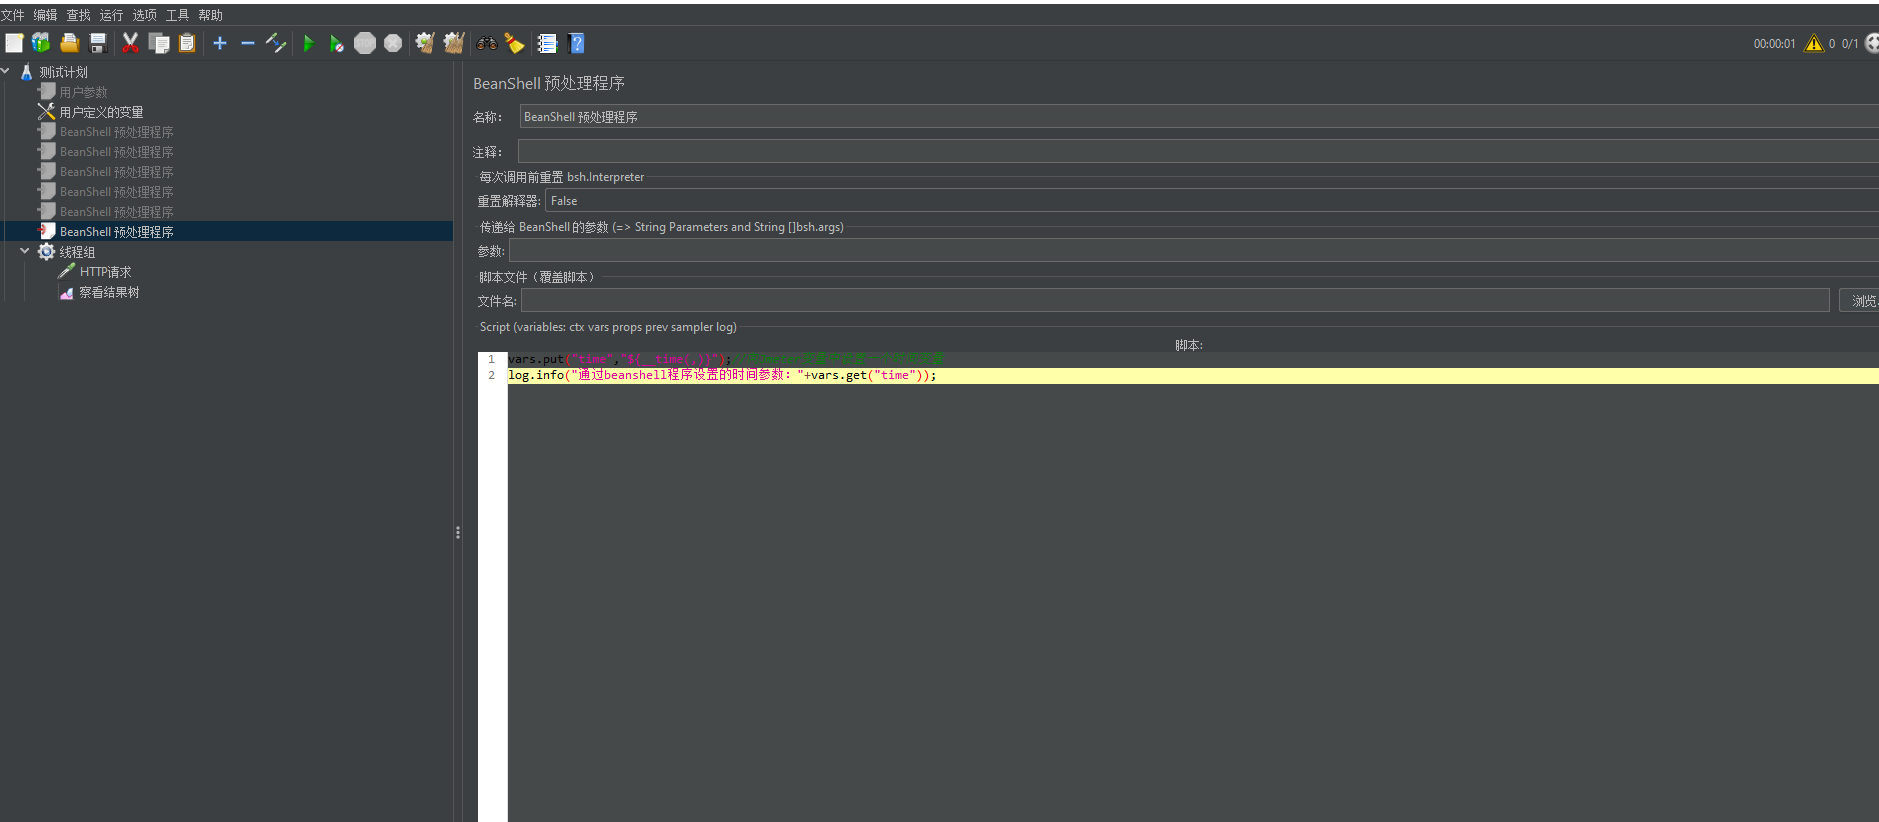The image size is (1879, 822).
Task: Open search with binoculars icon
Action: pos(487,43)
